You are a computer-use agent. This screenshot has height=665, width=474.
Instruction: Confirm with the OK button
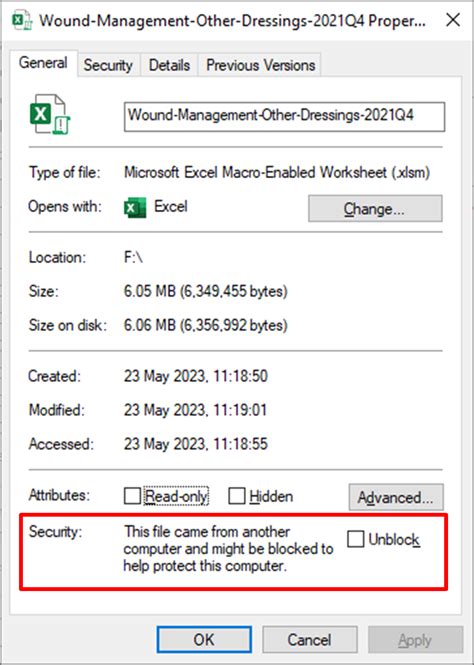[204, 640]
